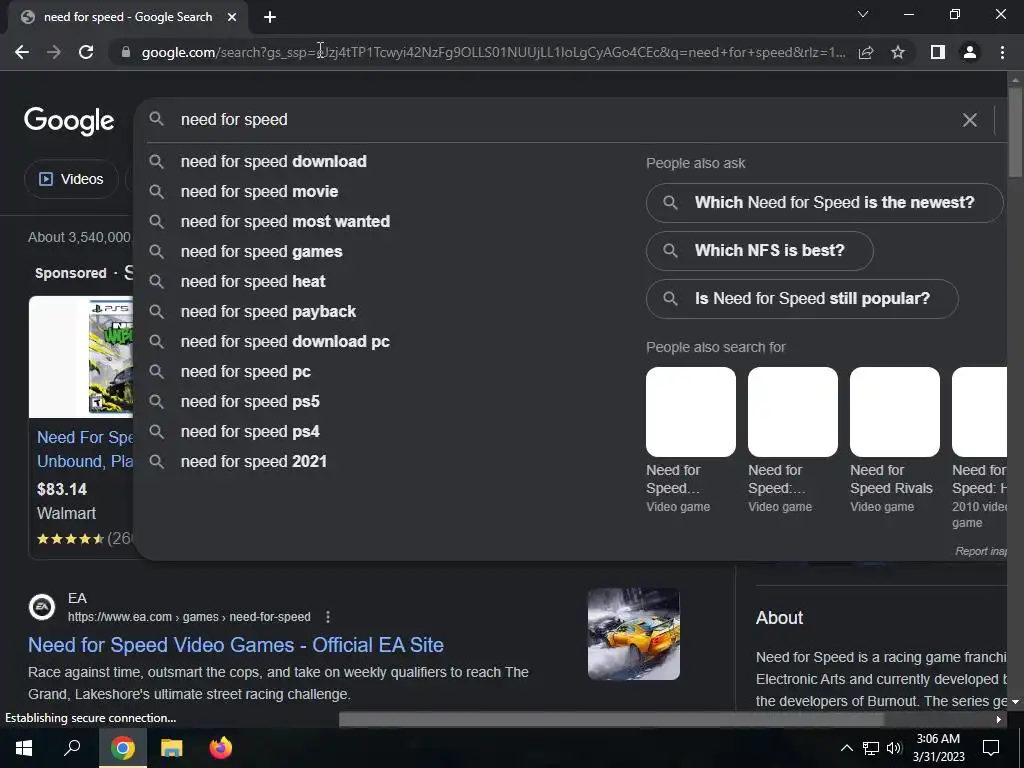The height and width of the screenshot is (768, 1024).
Task: Reload the page with the refresh icon
Action: pos(86,52)
